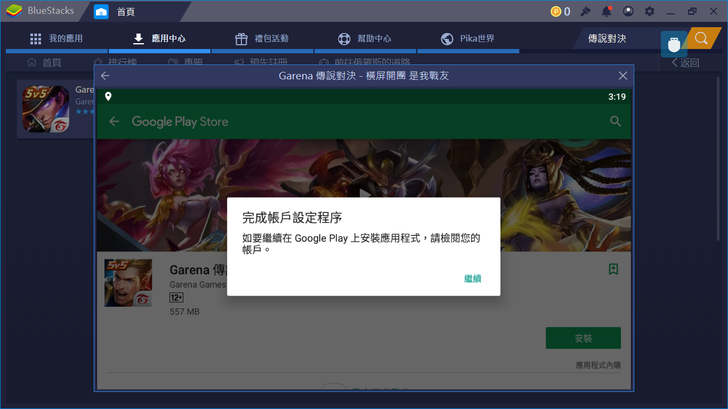Screen dimensions: 728x409
Task: Click the 557 MB size text
Action: point(185,312)
